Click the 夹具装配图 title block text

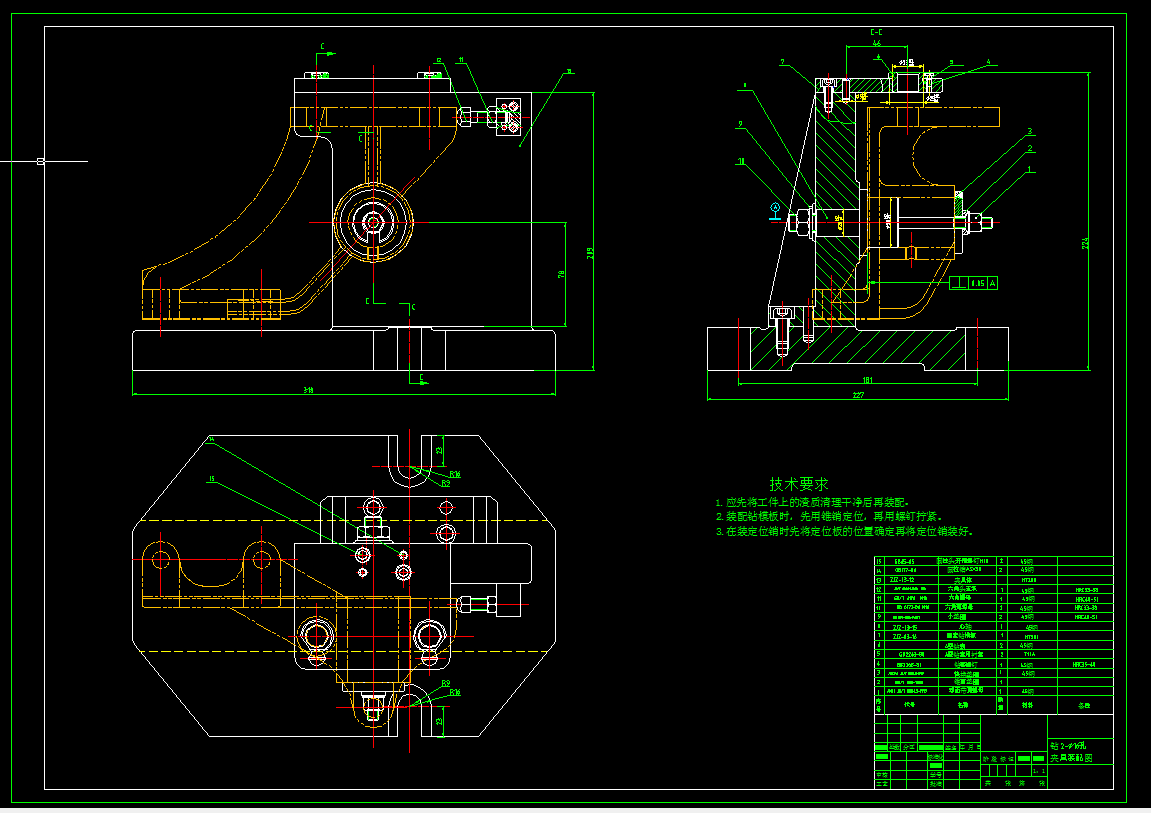pos(1072,758)
